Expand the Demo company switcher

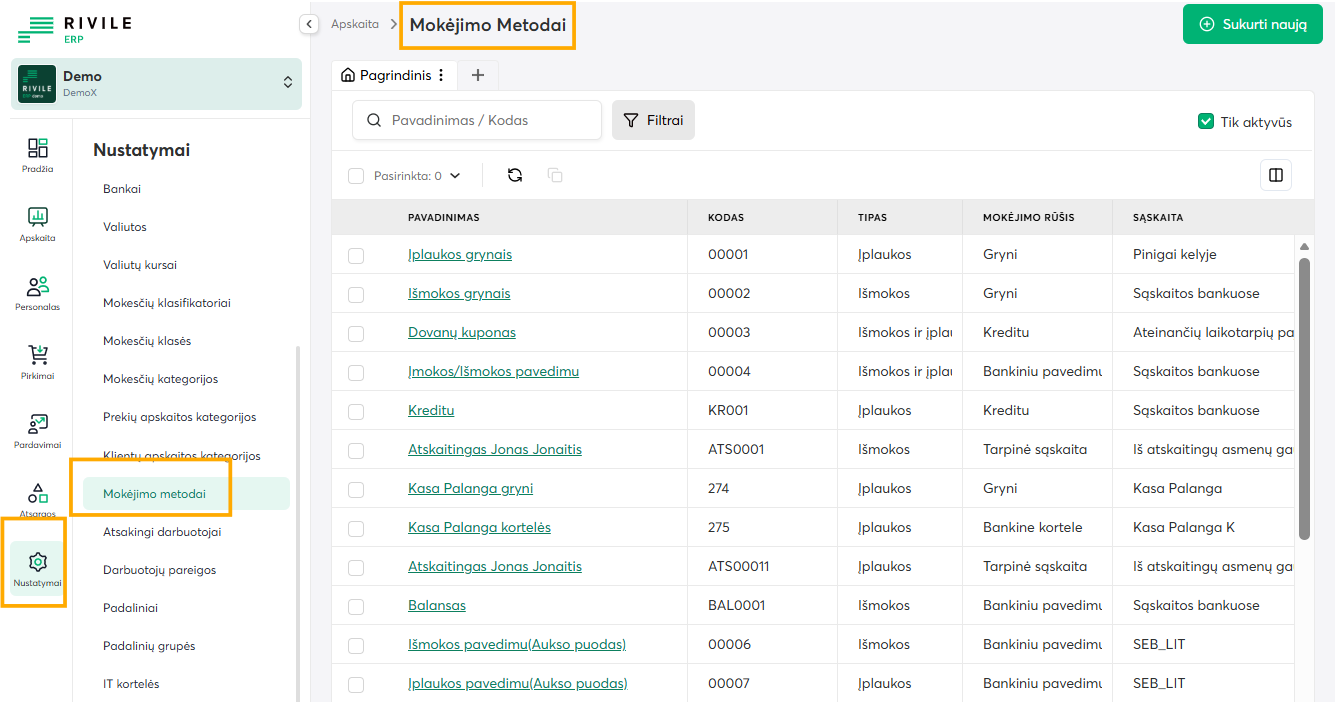coord(288,83)
